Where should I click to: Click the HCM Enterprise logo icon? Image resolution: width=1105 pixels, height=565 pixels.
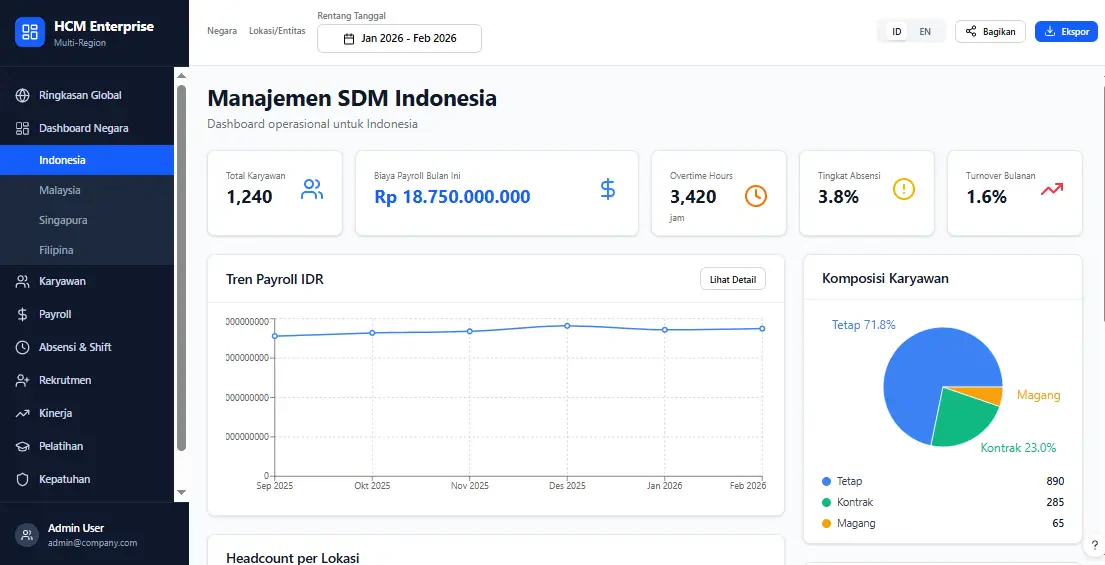click(30, 32)
